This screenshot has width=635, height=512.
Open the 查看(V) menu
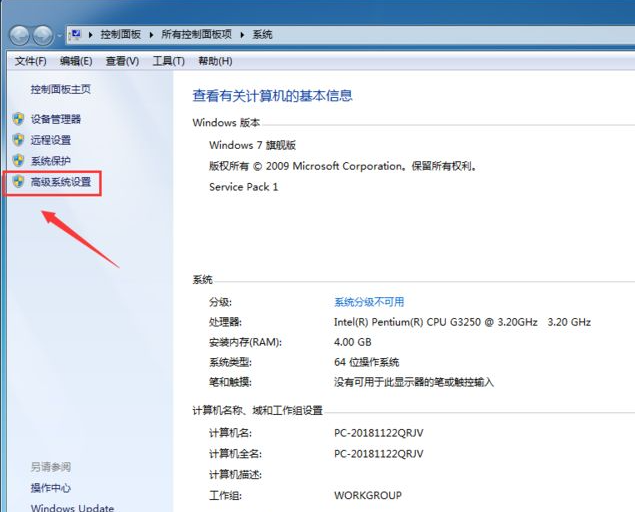coord(122,61)
